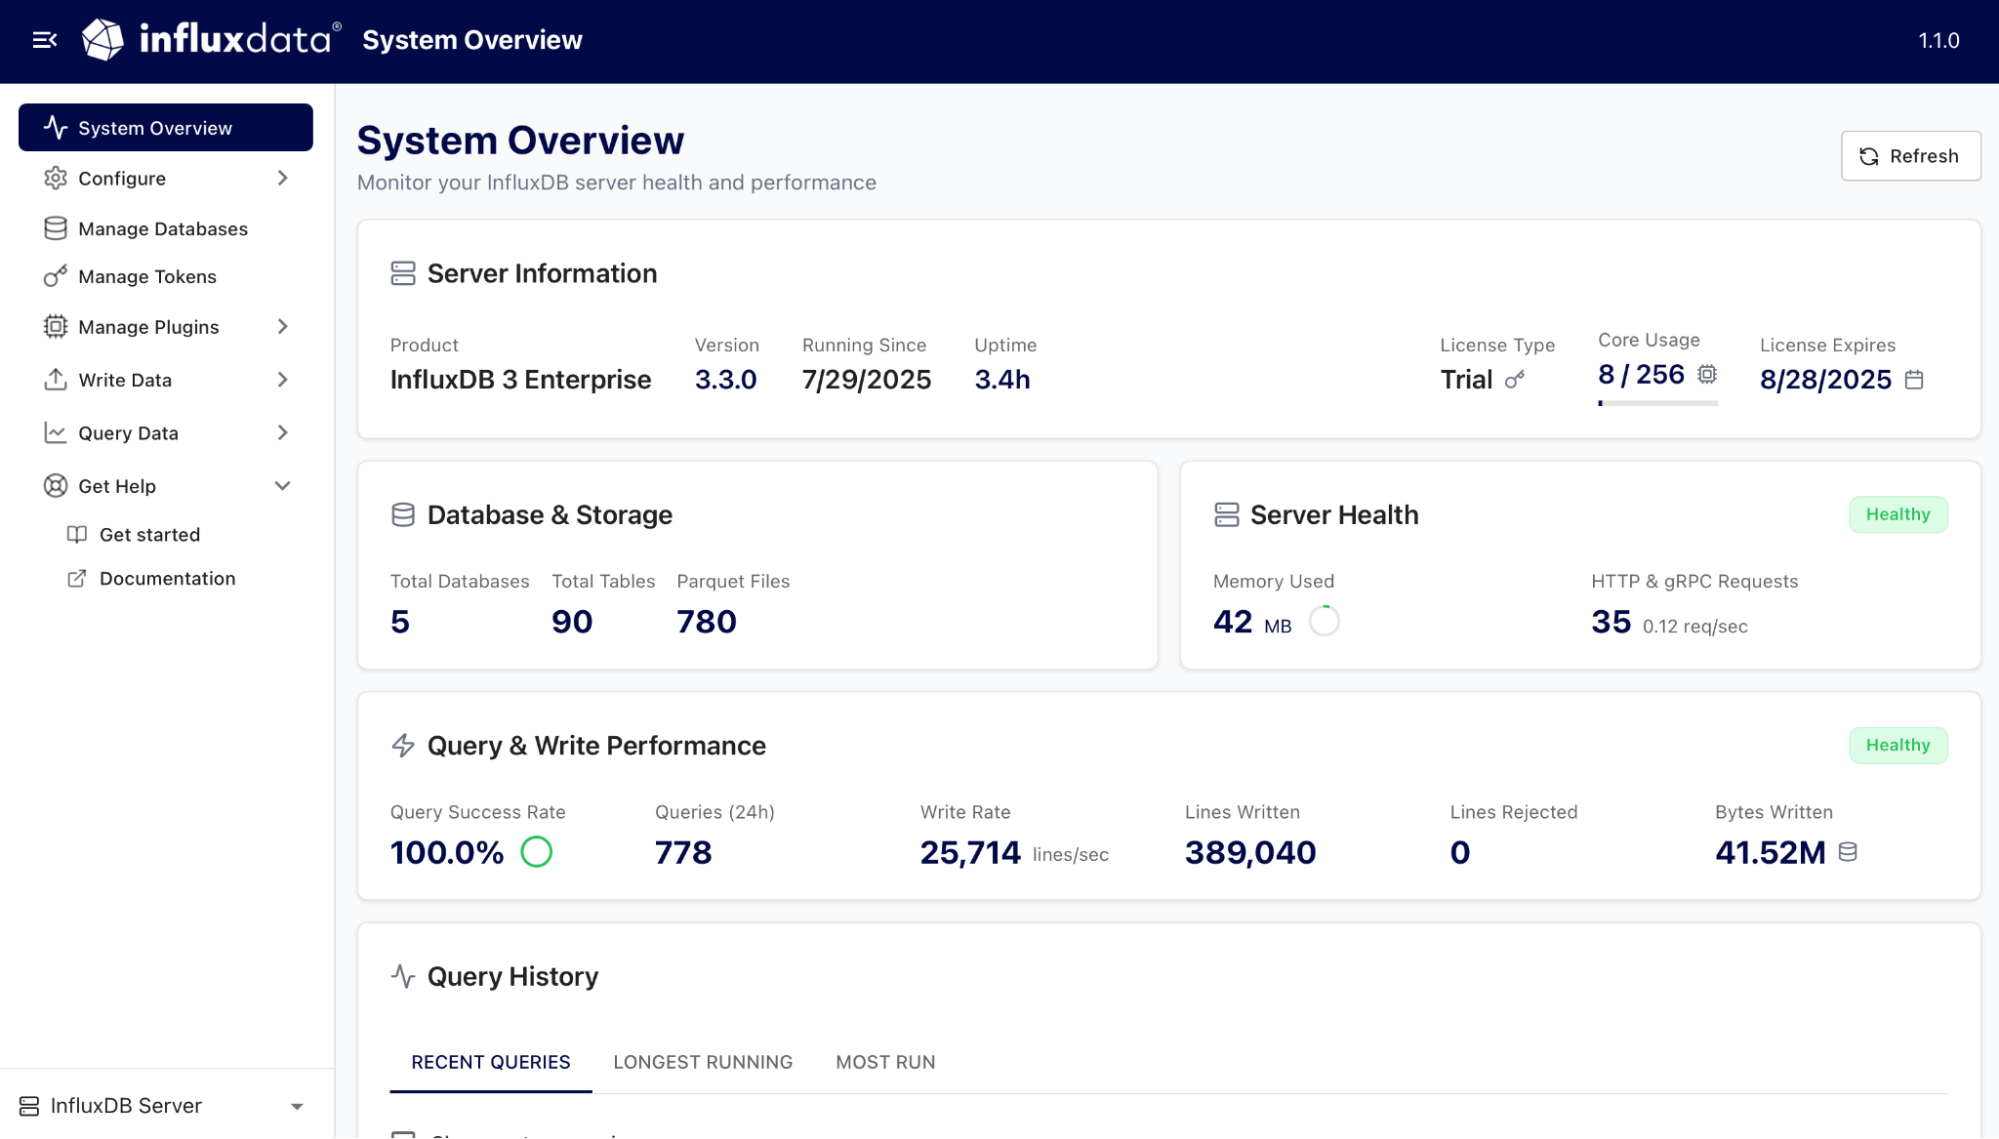
Task: Click the Server Health section icon
Action: point(1226,515)
